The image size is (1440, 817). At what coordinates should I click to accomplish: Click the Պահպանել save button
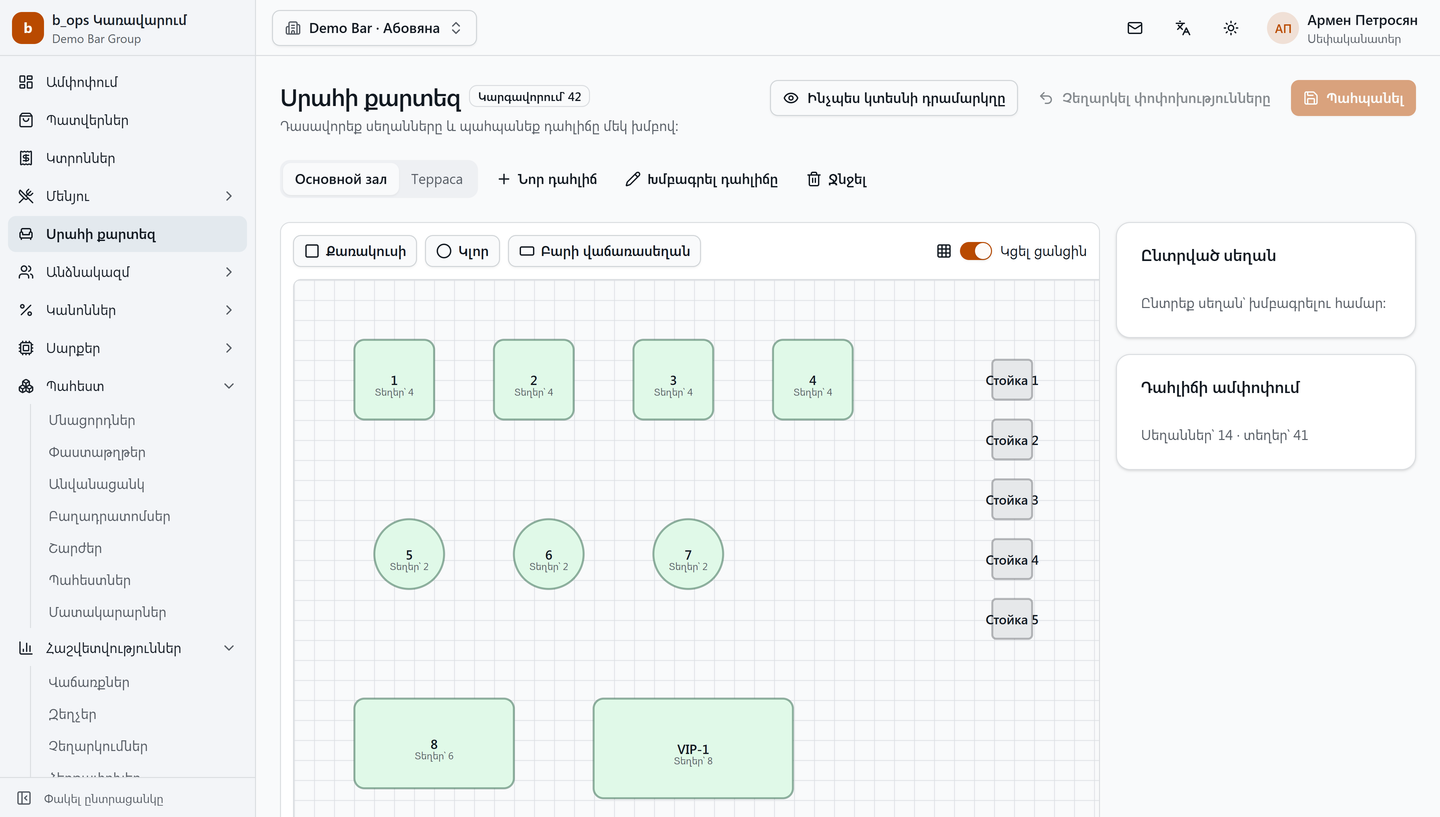(x=1353, y=98)
